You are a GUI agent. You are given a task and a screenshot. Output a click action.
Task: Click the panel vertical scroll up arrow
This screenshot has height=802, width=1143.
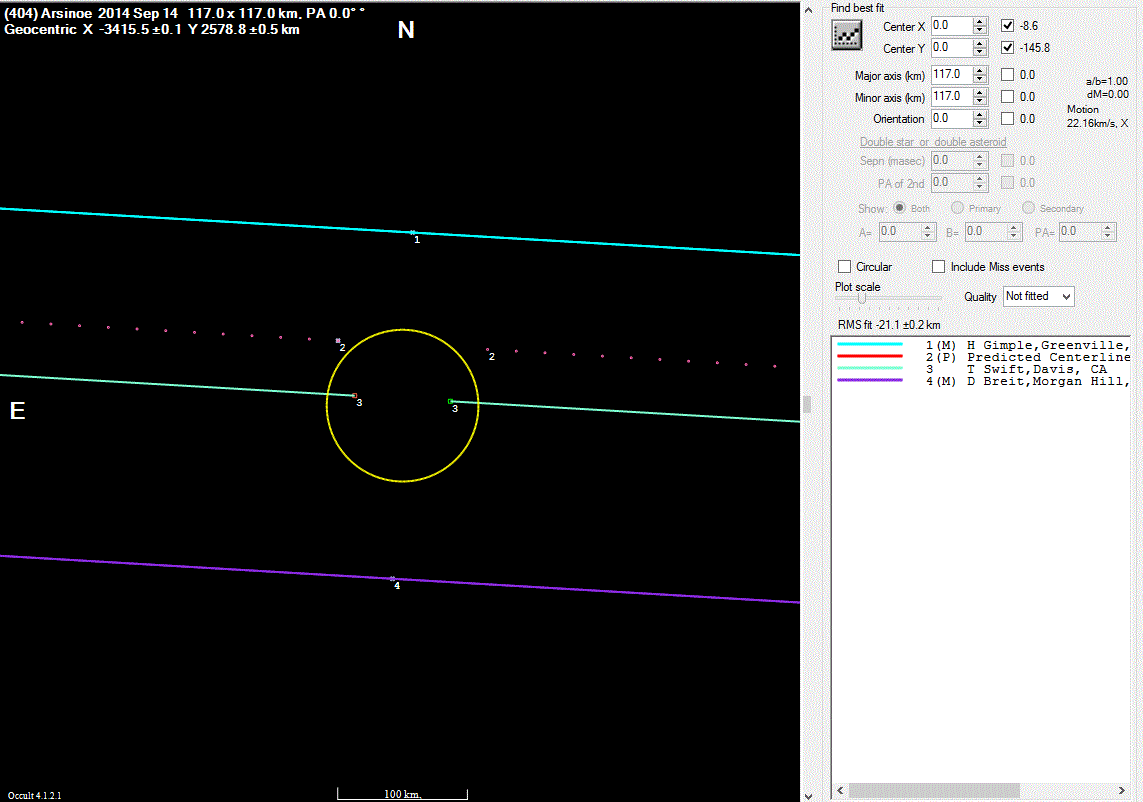[808, 10]
